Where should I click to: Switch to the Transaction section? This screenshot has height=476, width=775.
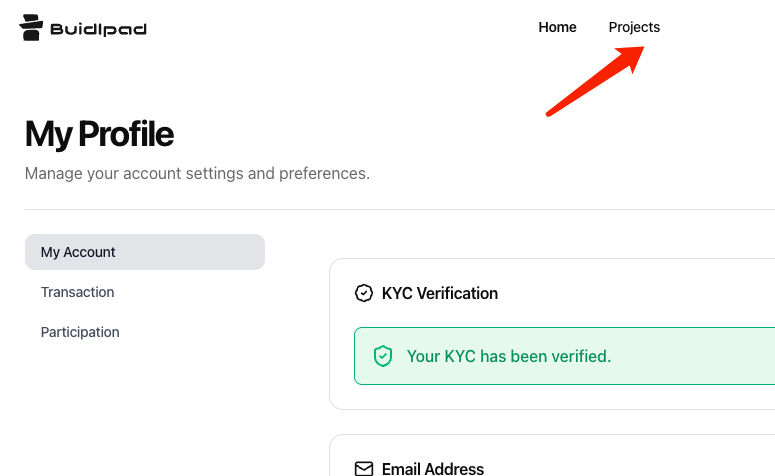78,292
